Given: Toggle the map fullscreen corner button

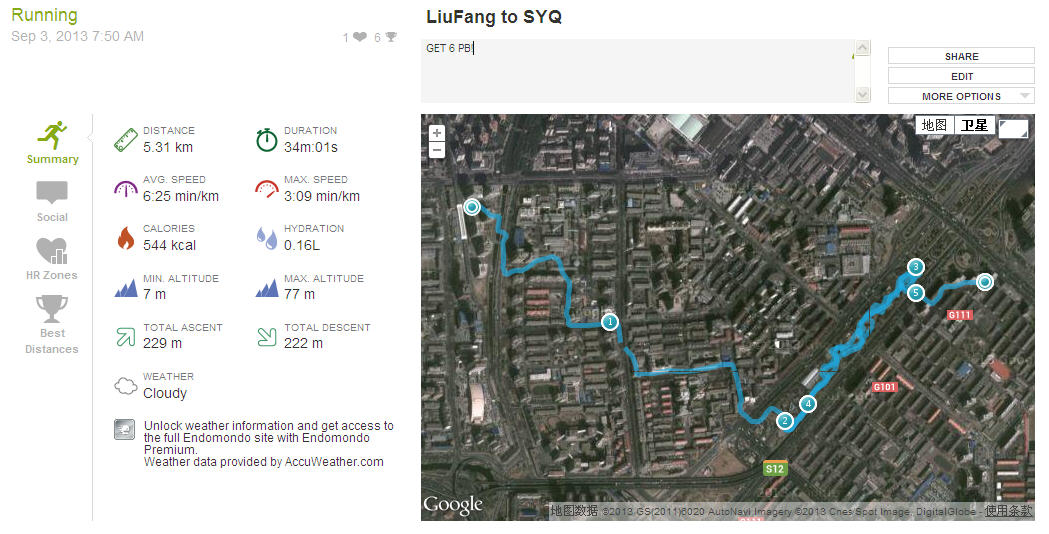Looking at the screenshot, I should (1013, 128).
